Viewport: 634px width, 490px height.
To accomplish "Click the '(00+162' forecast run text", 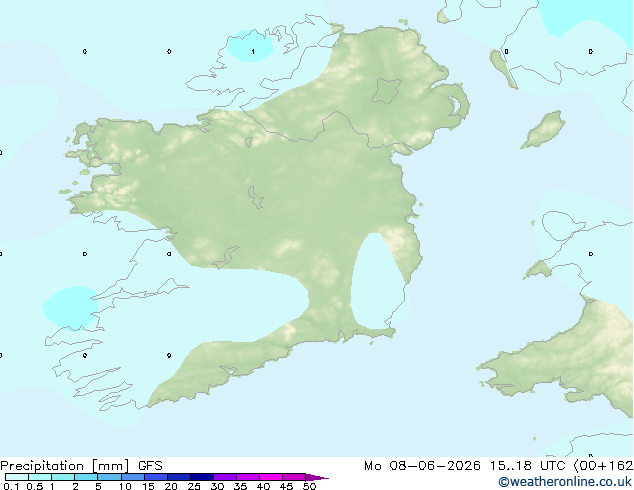I will click(x=603, y=466).
